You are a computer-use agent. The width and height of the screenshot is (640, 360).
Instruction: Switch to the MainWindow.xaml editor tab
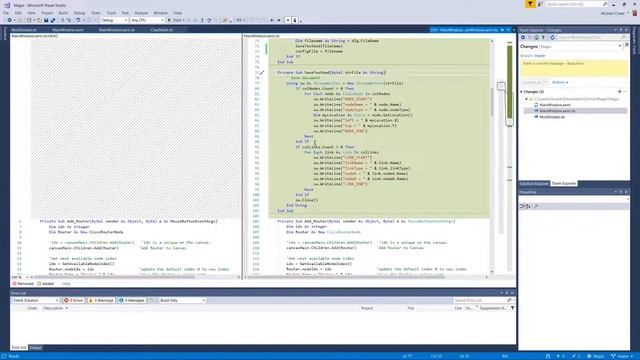pos(68,30)
